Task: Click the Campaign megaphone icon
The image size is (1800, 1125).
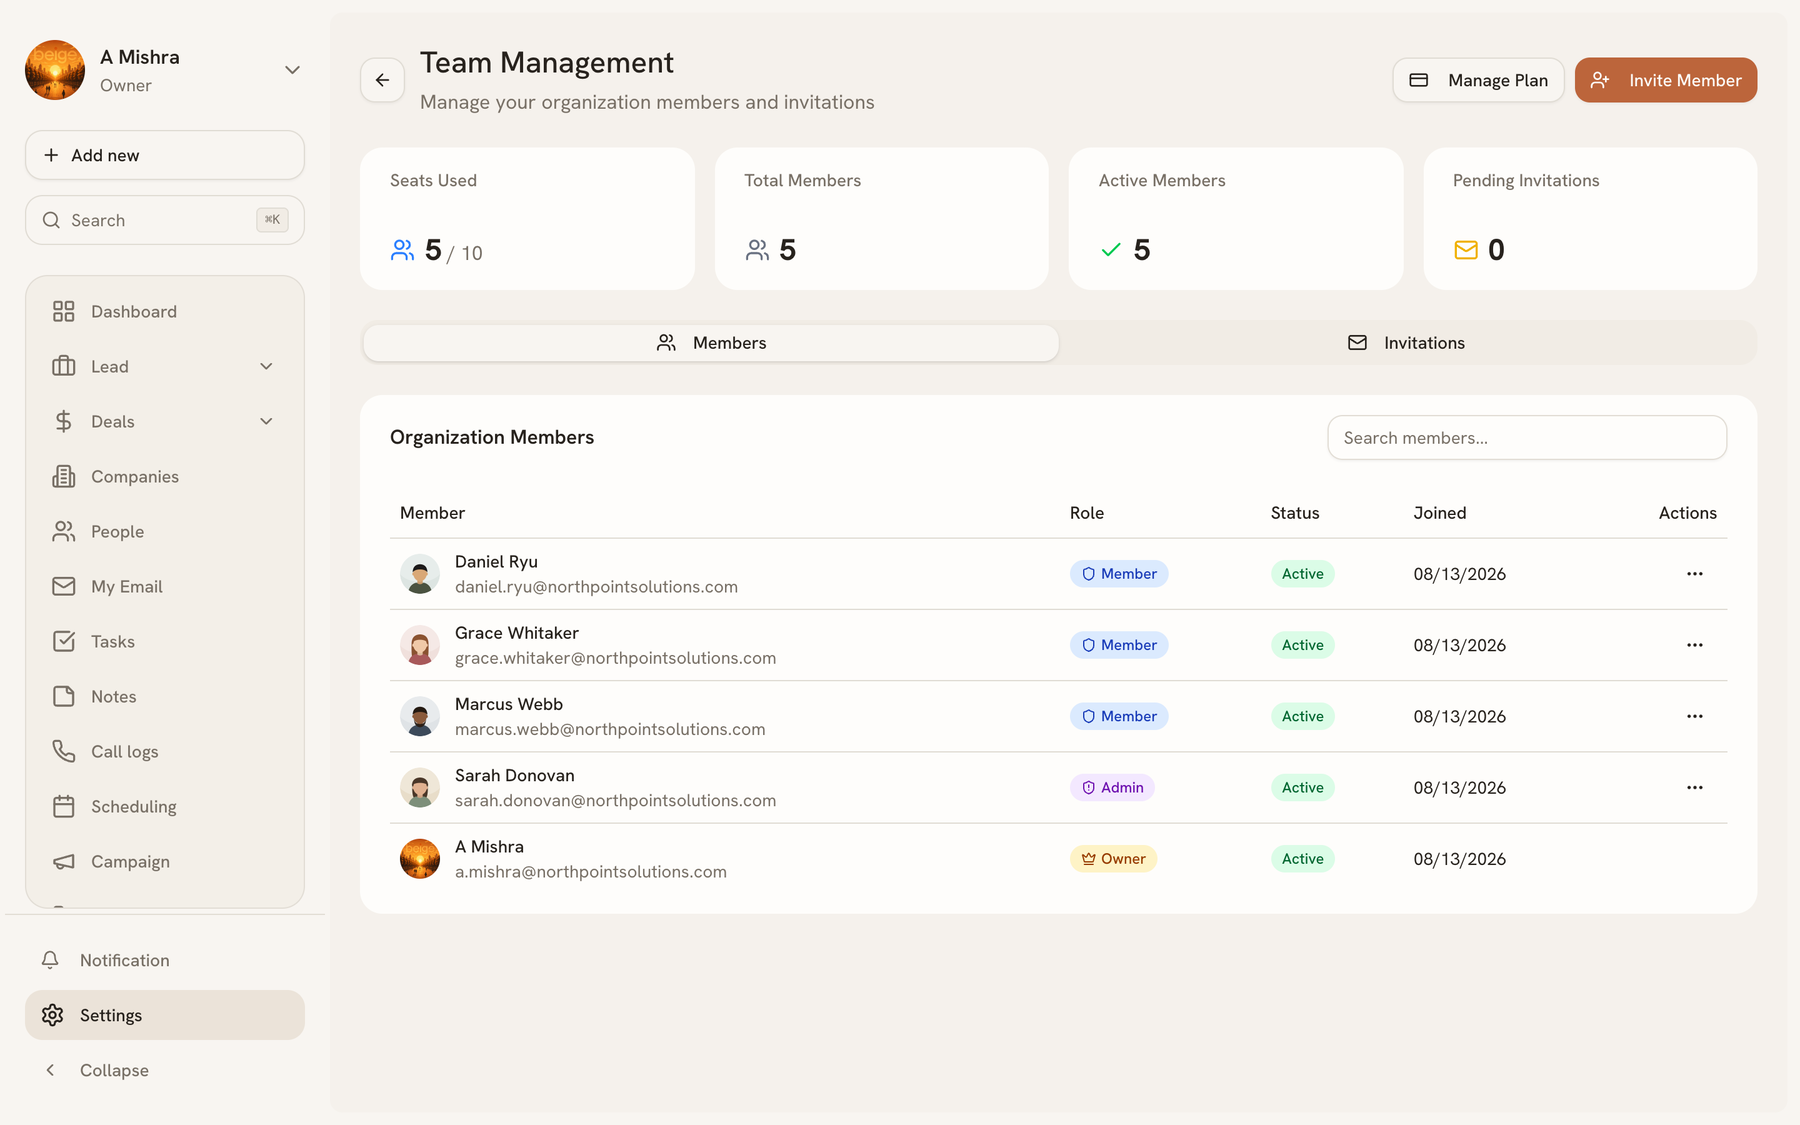Action: [x=63, y=861]
